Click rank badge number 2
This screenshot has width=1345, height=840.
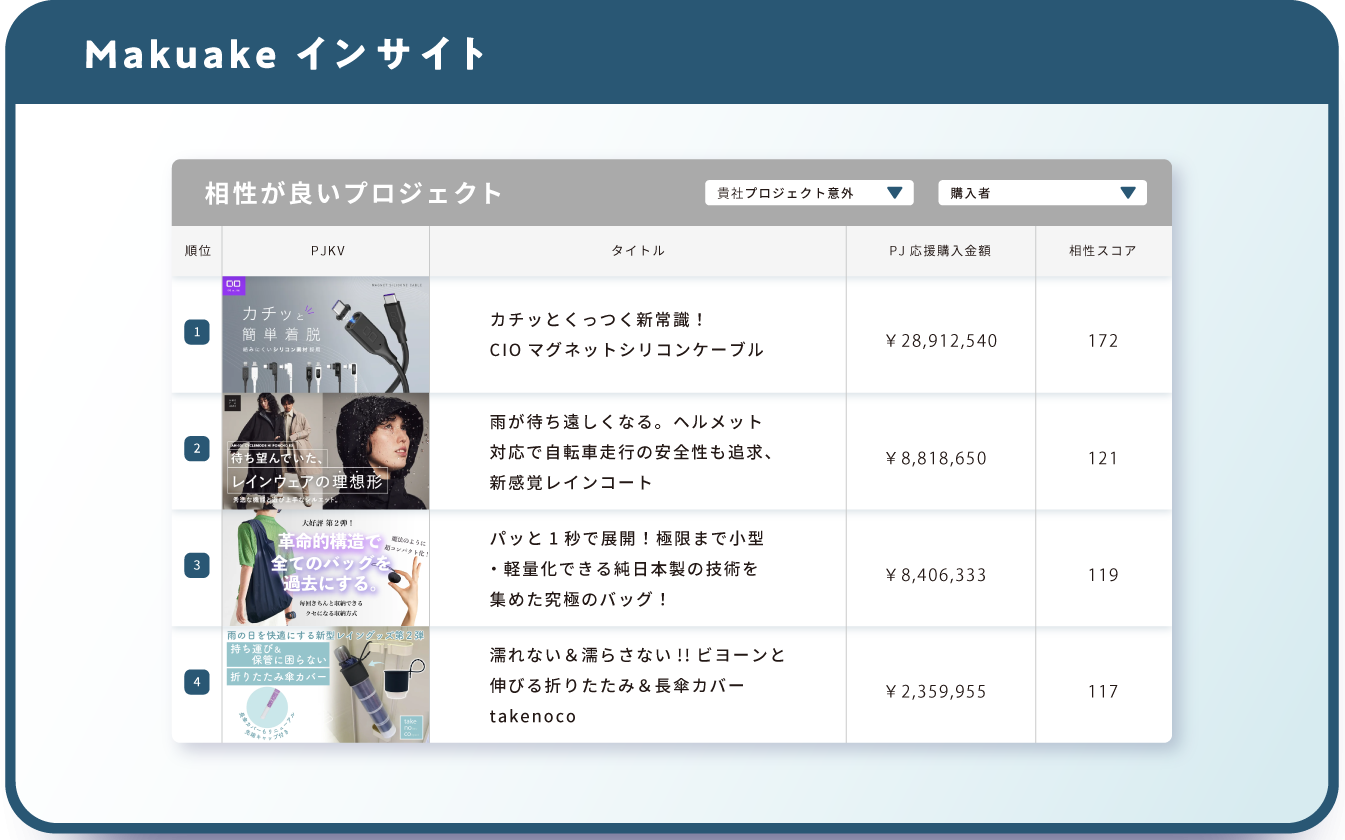coord(197,448)
